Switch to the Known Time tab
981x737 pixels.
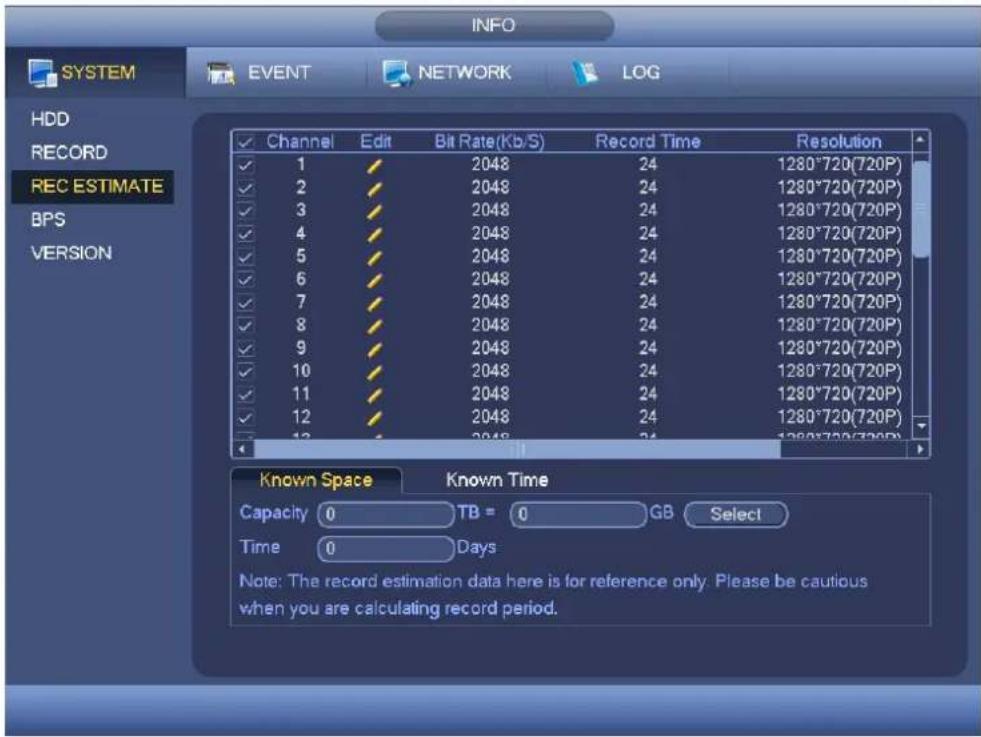tap(497, 480)
